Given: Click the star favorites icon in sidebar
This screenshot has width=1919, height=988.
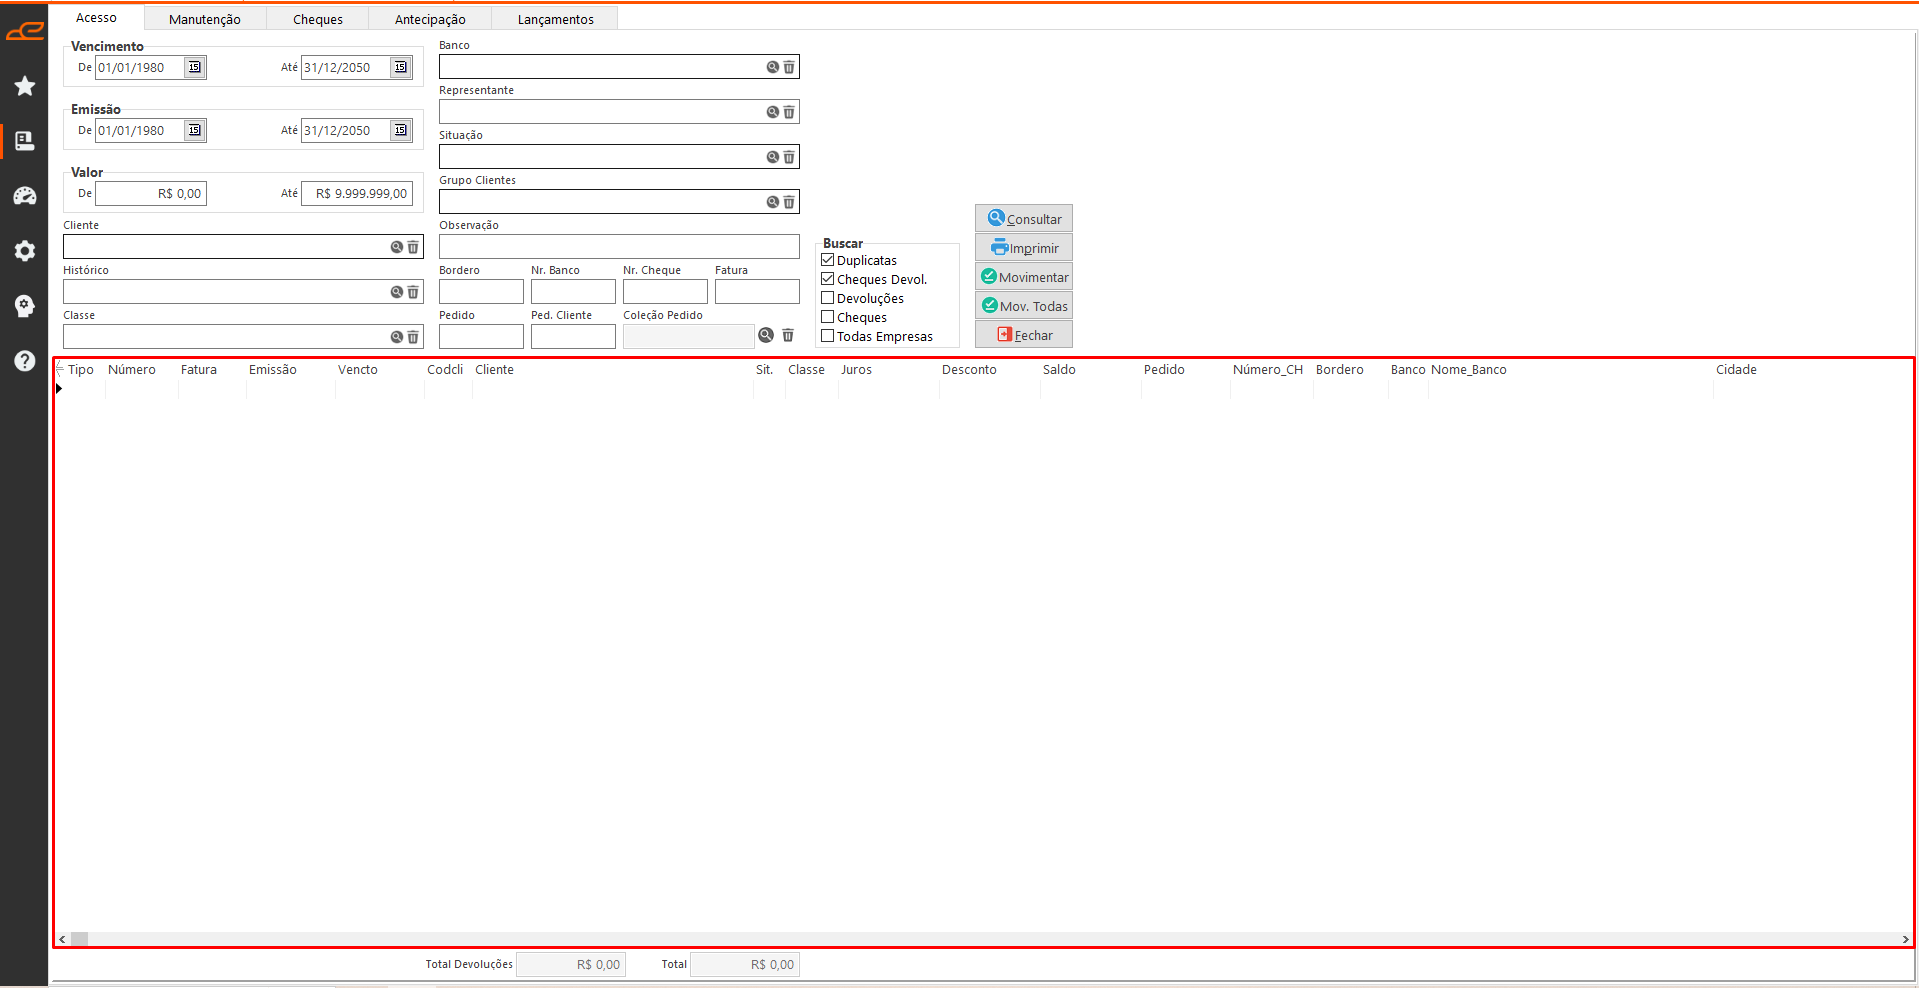Looking at the screenshot, I should pos(25,86).
